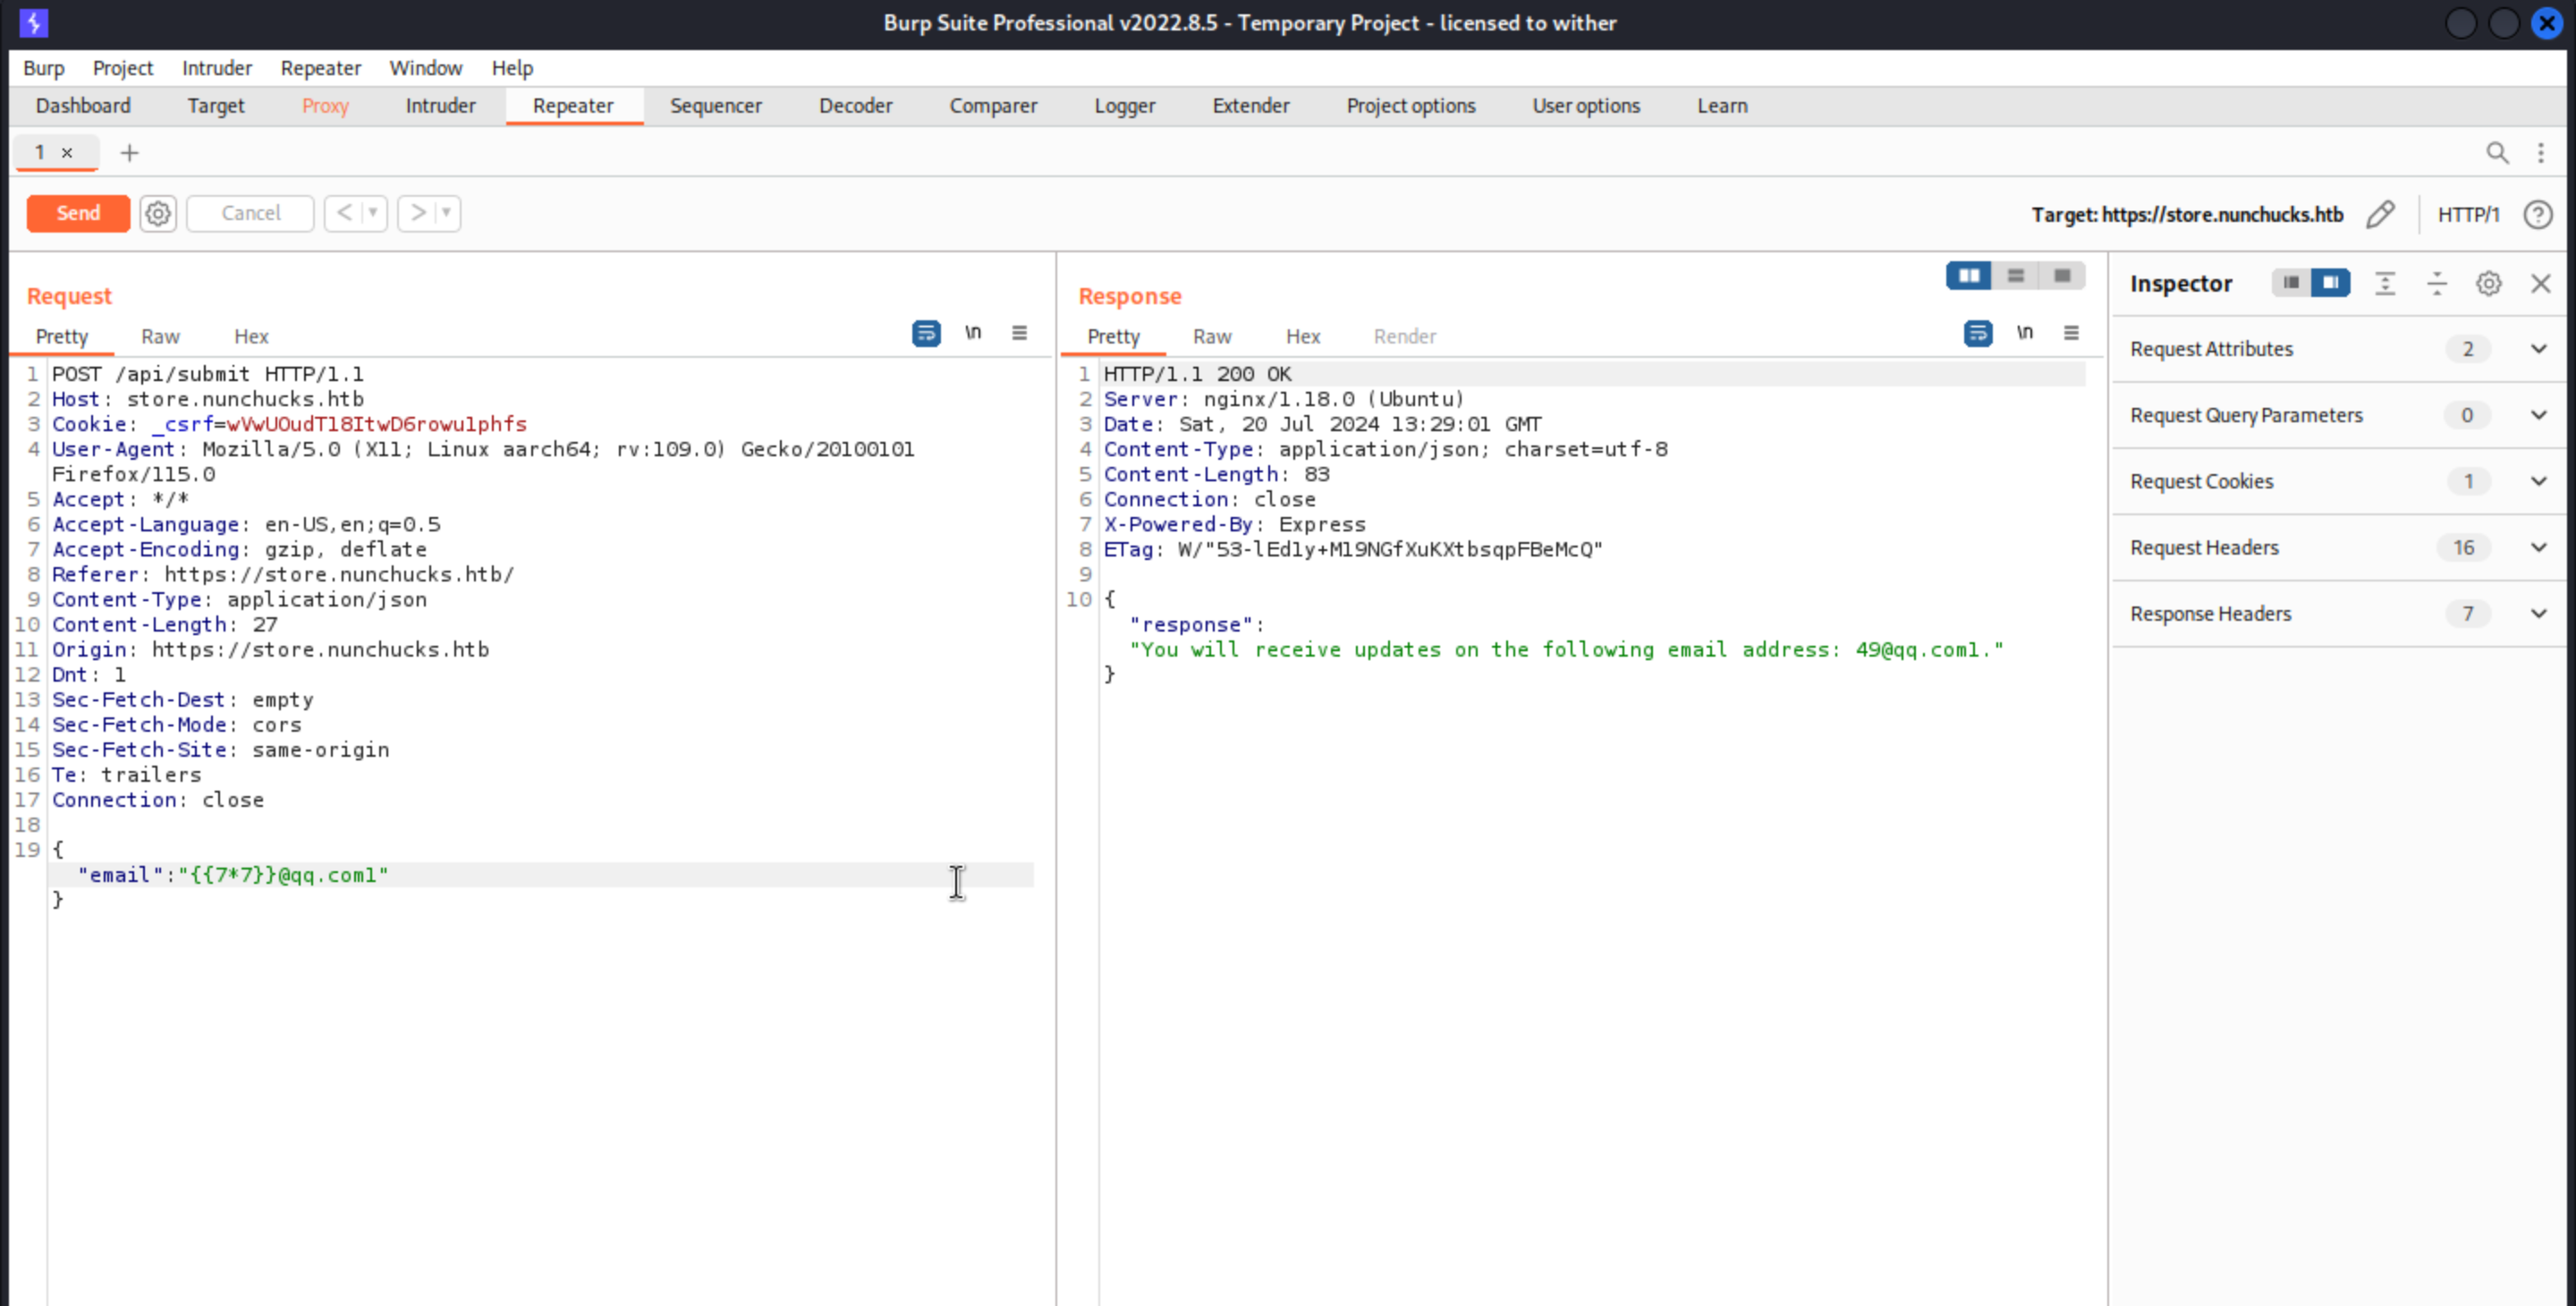Toggle show non-printable chars in Response pane
This screenshot has height=1306, width=2576.
2024,333
